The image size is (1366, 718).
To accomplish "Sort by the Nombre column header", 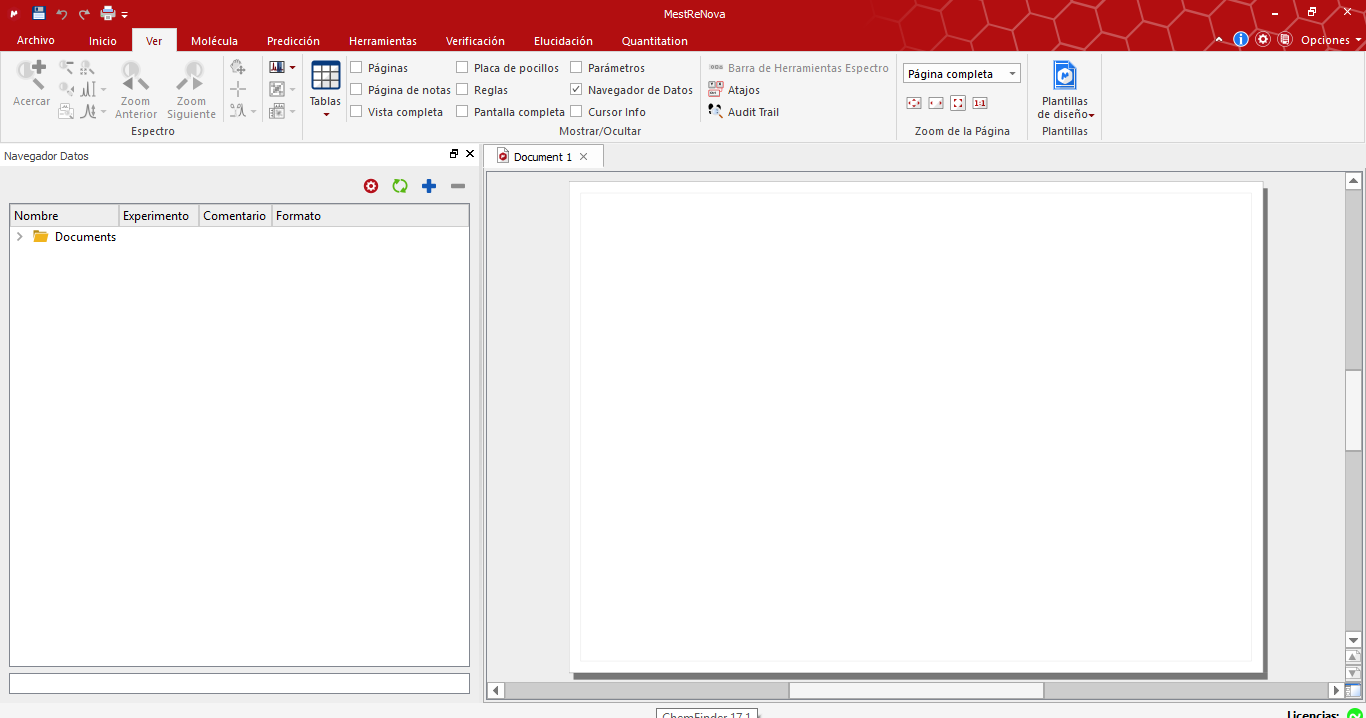I will 64,216.
